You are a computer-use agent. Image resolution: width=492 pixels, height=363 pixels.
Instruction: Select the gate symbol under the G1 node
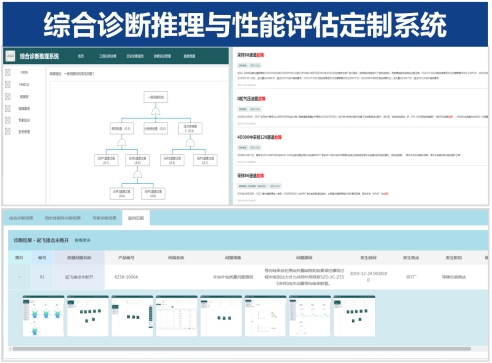(122, 143)
